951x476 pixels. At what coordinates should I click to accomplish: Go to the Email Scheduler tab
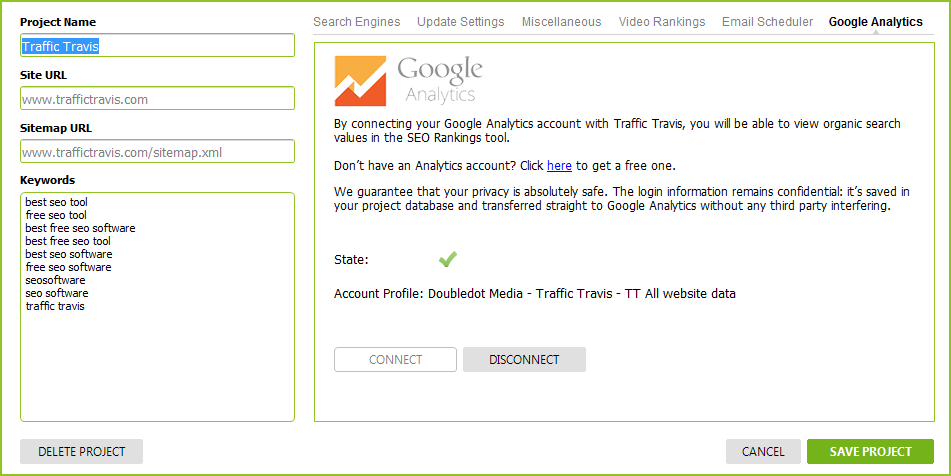767,22
